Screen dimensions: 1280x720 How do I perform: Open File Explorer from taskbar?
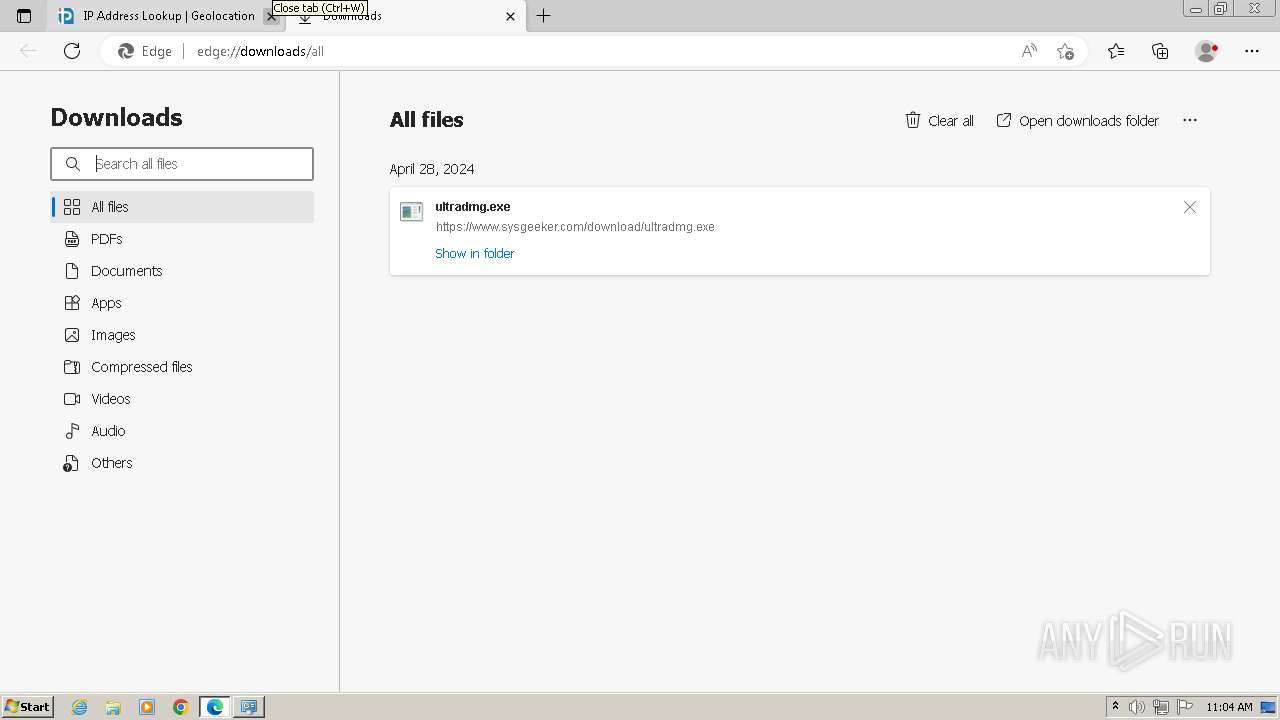[x=113, y=707]
